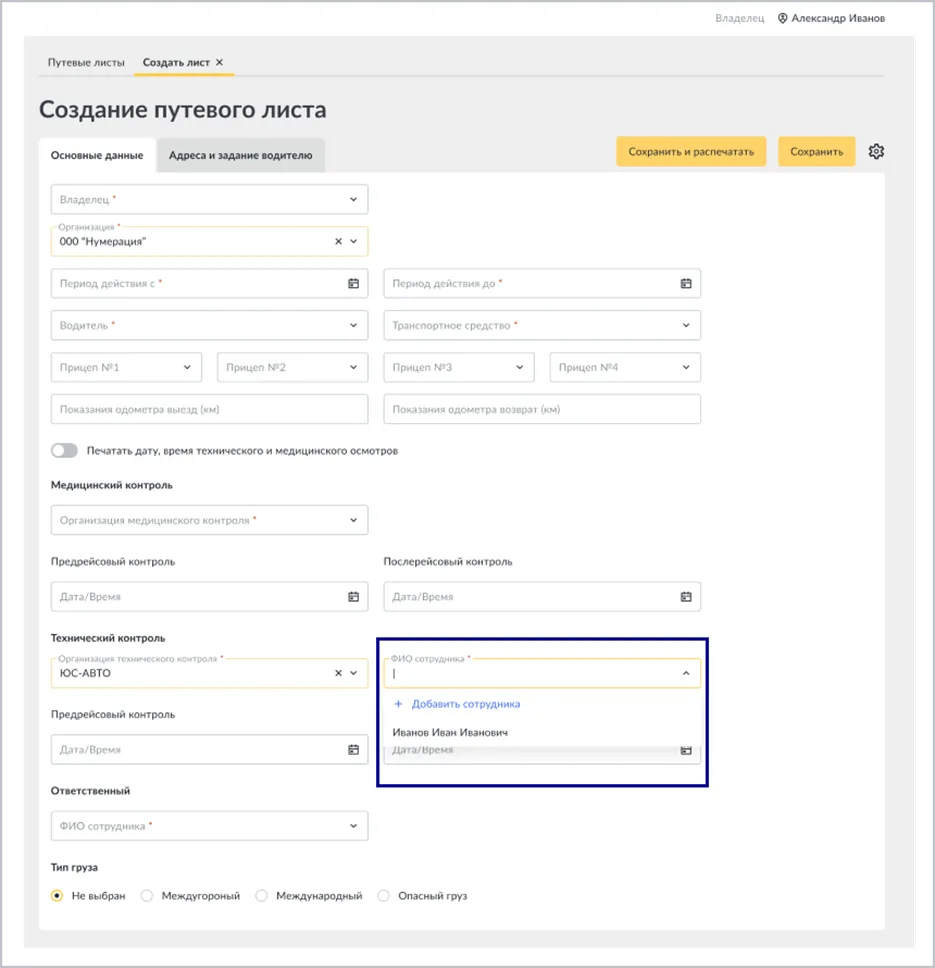Click the Владелец role label in header
The width and height of the screenshot is (935, 968).
click(x=739, y=19)
